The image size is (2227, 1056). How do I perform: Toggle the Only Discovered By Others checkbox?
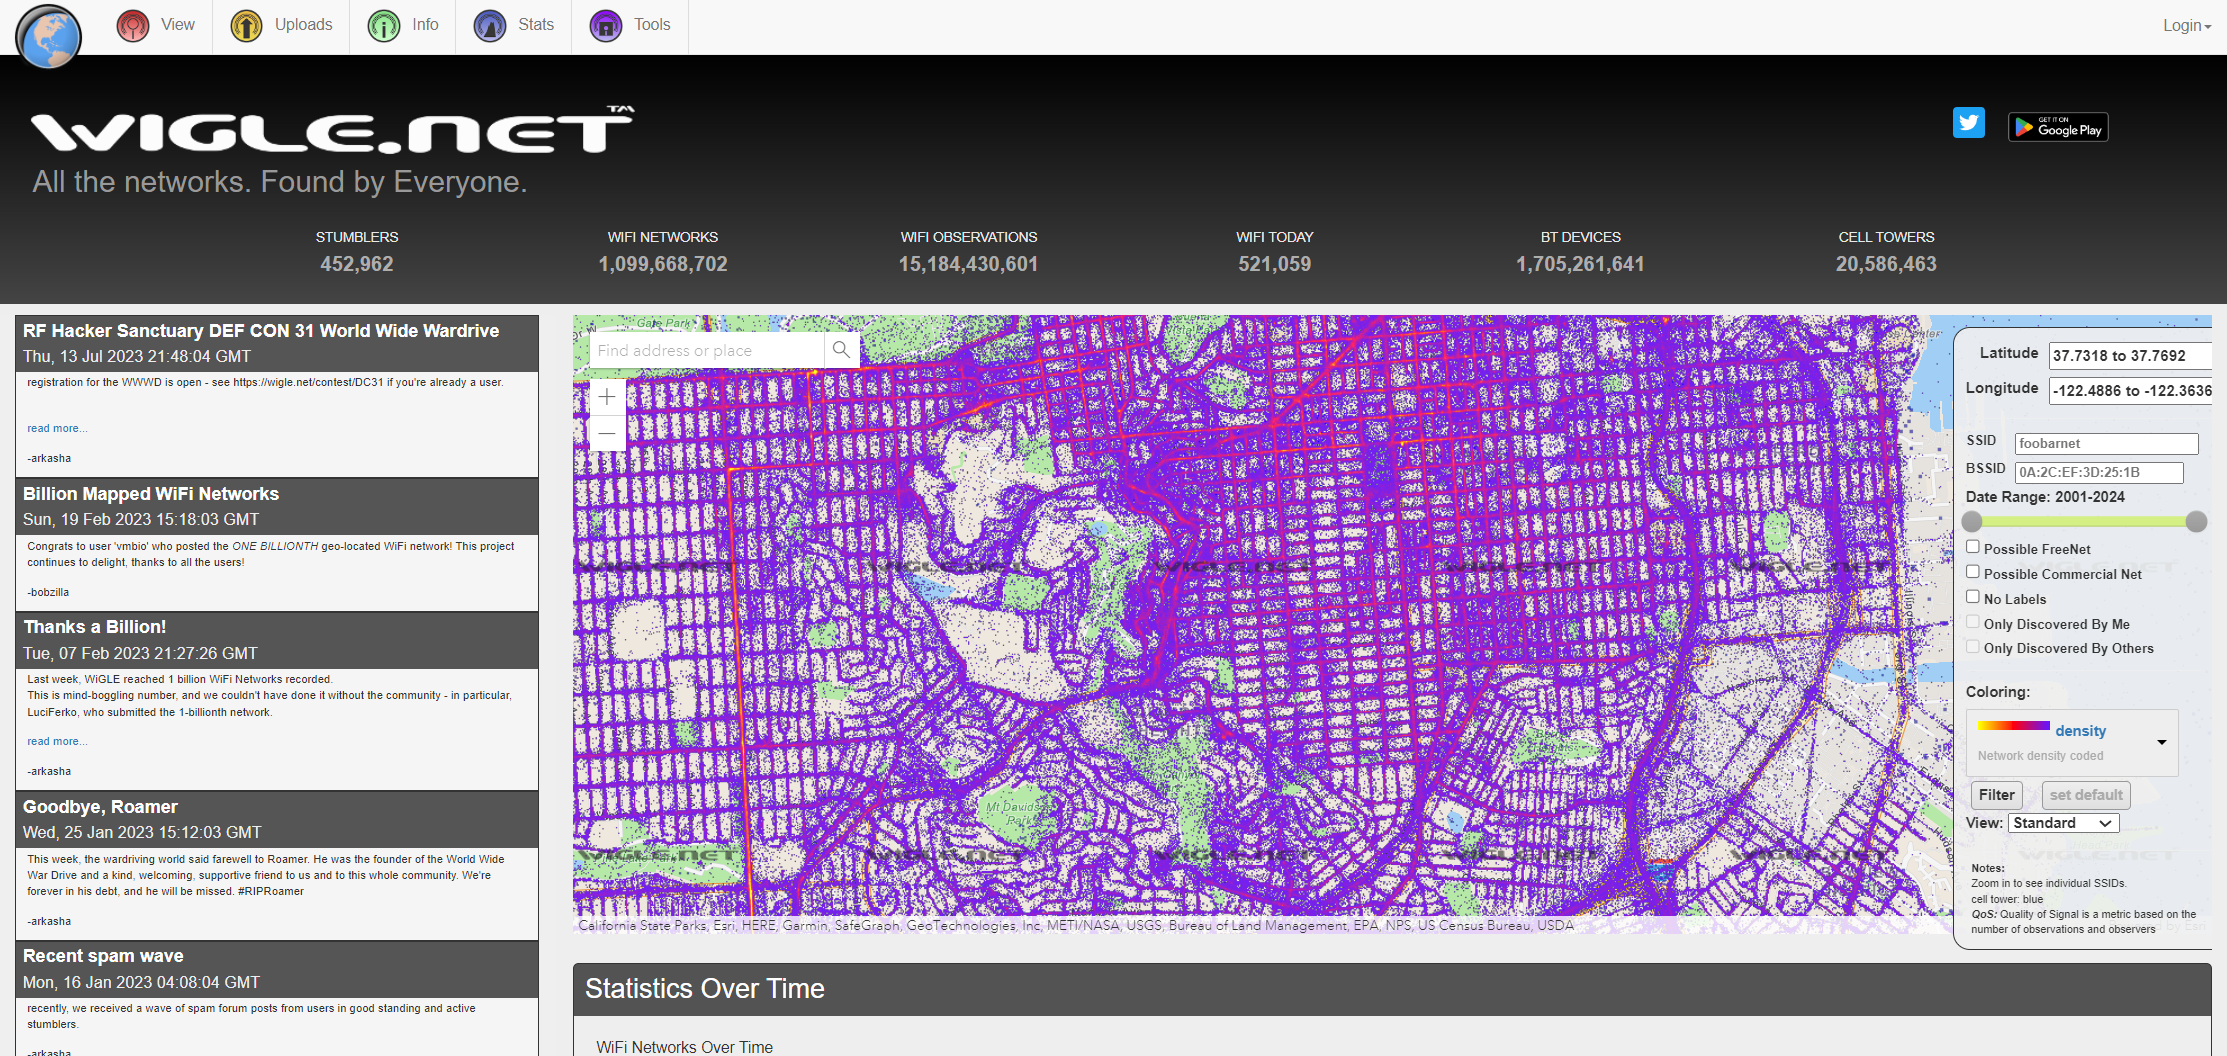click(1973, 647)
